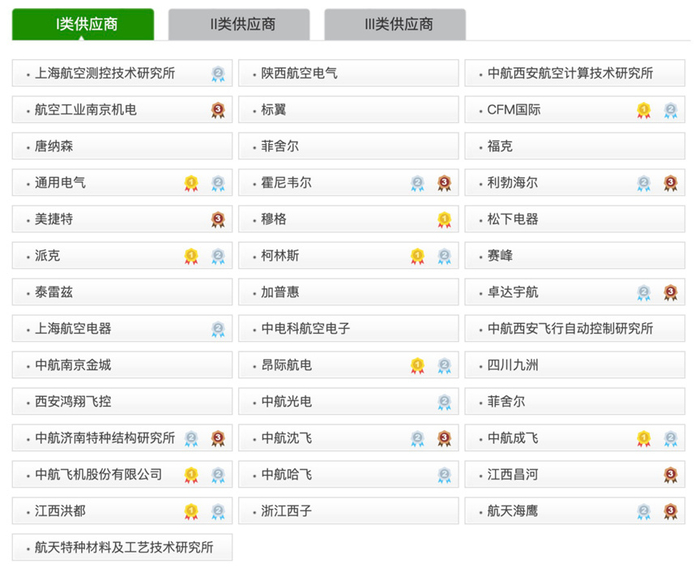Click bronze medal on 美捷特 row
Viewport: 700px width, 580px height.
point(217,219)
